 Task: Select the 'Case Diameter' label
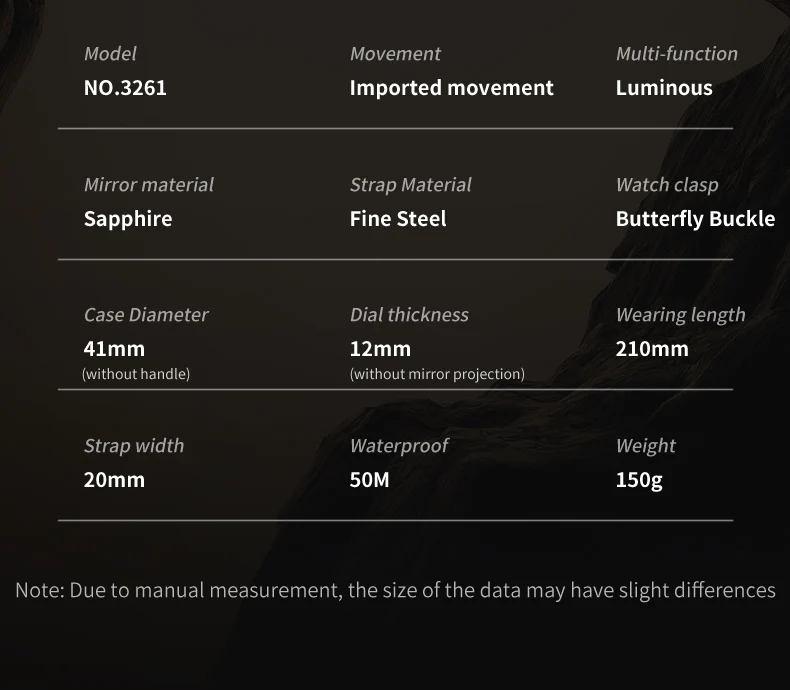pos(146,315)
